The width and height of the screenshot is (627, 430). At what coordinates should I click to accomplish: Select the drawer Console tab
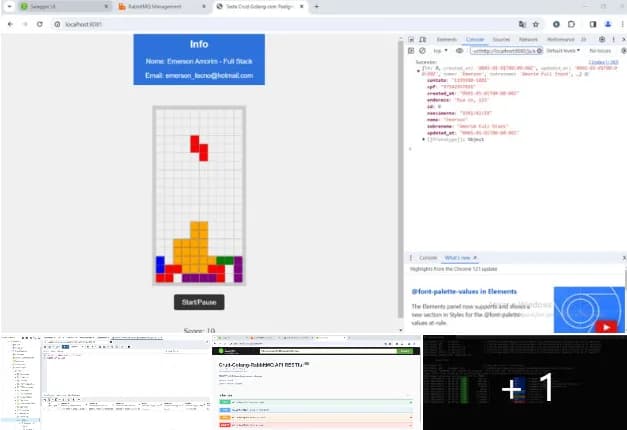click(x=428, y=258)
